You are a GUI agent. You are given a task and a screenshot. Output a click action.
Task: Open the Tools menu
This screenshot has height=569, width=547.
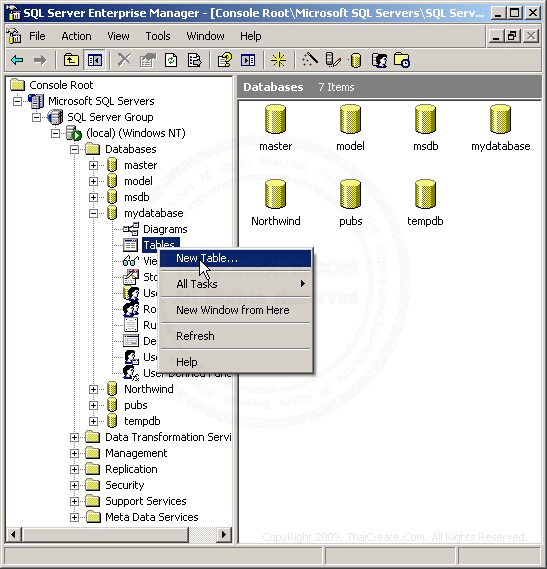[x=158, y=36]
